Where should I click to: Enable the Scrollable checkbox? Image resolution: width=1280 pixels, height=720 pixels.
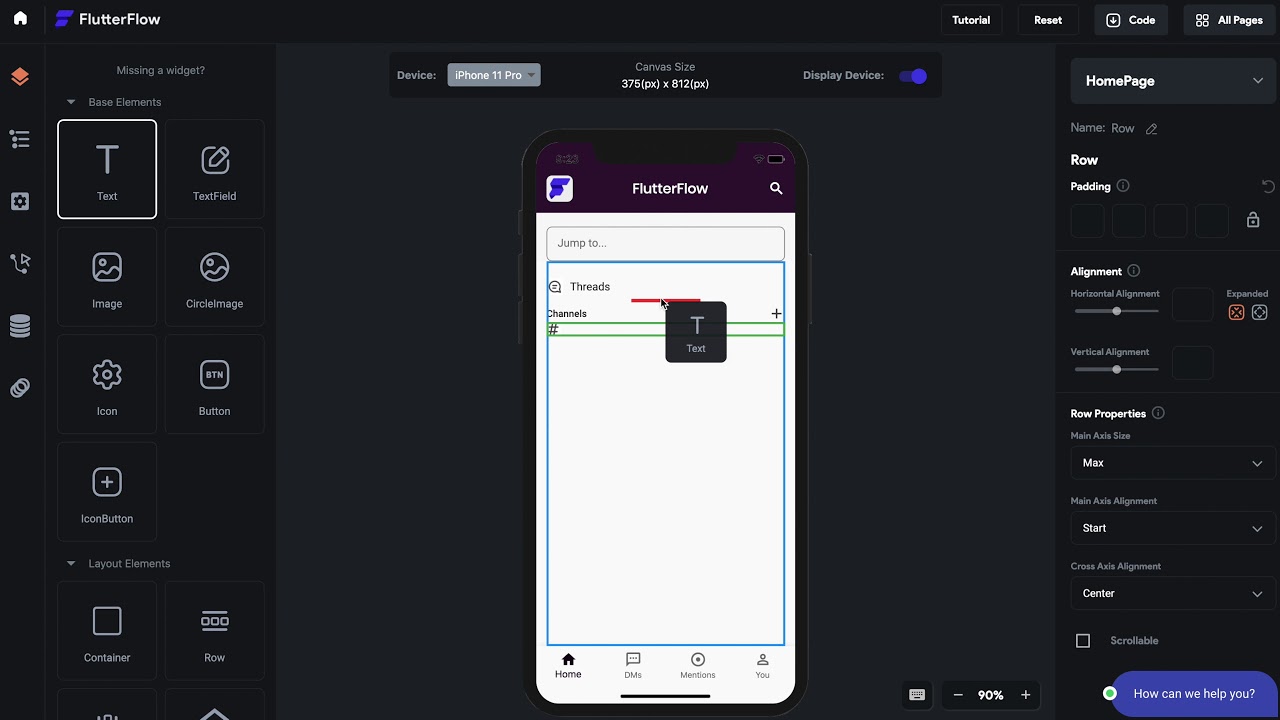[x=1083, y=641]
